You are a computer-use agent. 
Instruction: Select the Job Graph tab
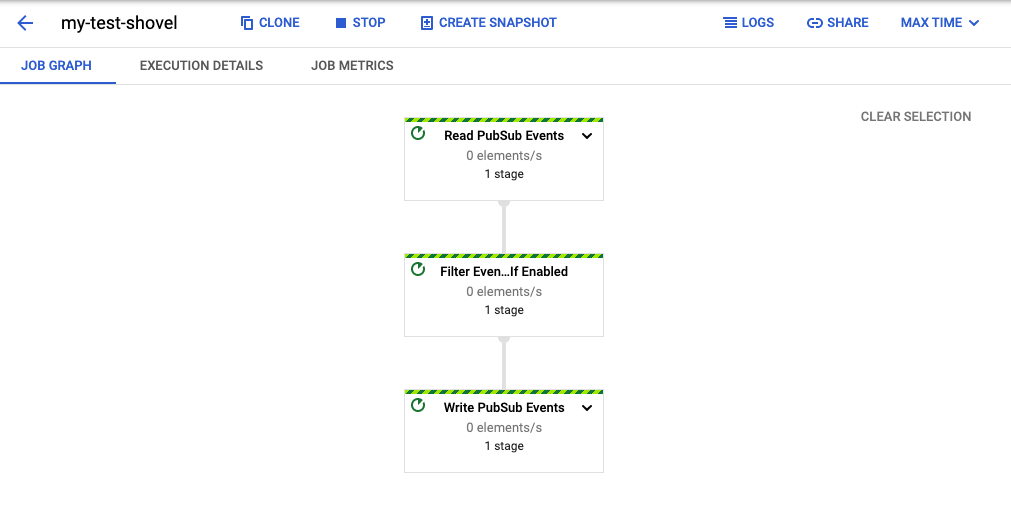pyautogui.click(x=56, y=66)
